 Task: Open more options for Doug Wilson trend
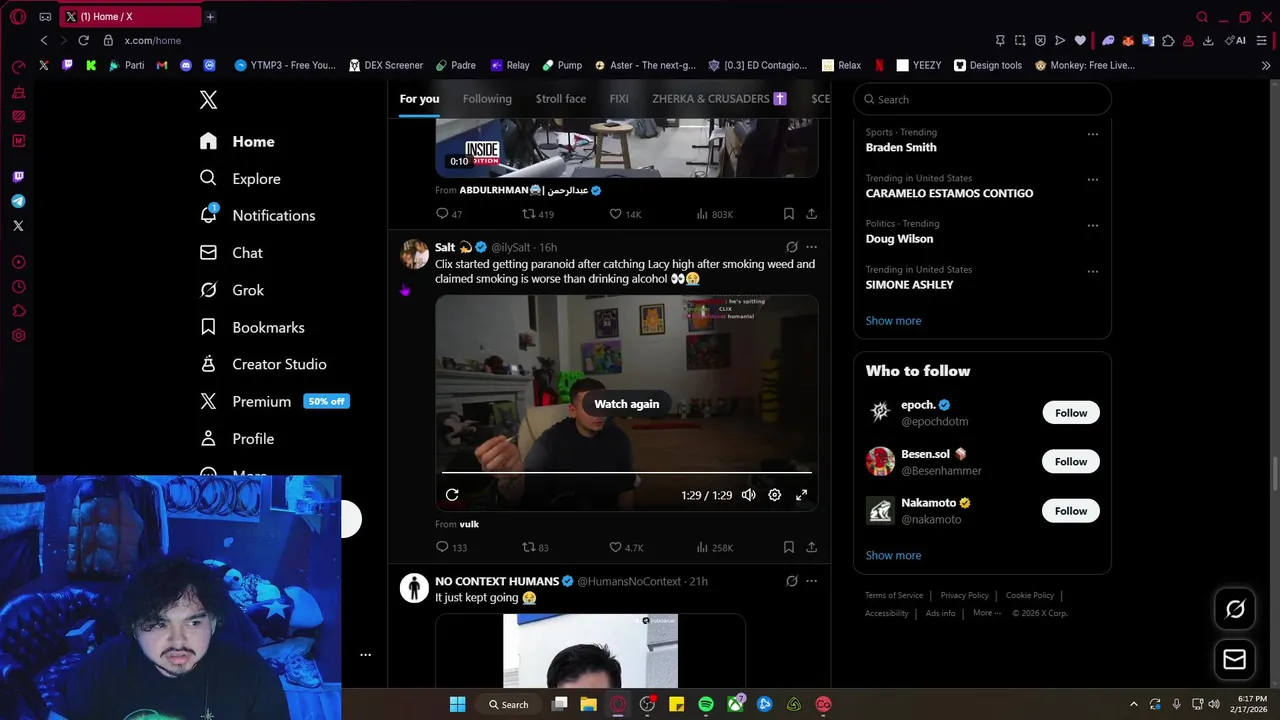click(x=1092, y=225)
